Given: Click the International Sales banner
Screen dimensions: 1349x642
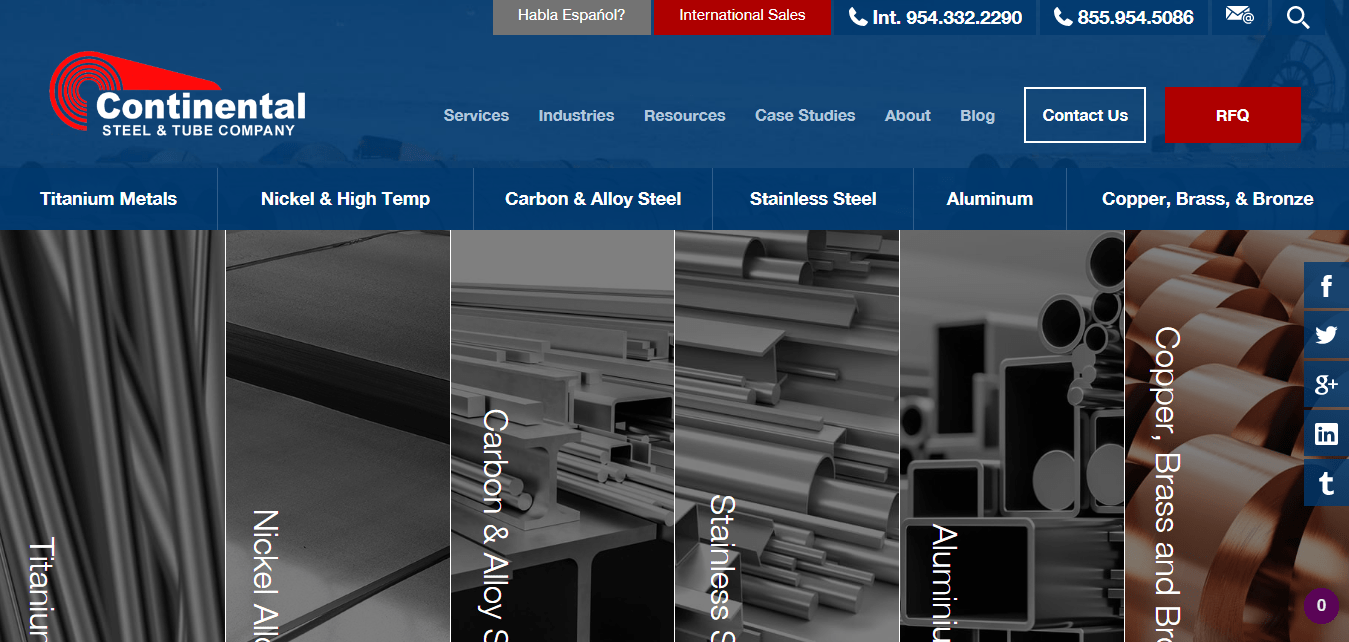Looking at the screenshot, I should (741, 15).
